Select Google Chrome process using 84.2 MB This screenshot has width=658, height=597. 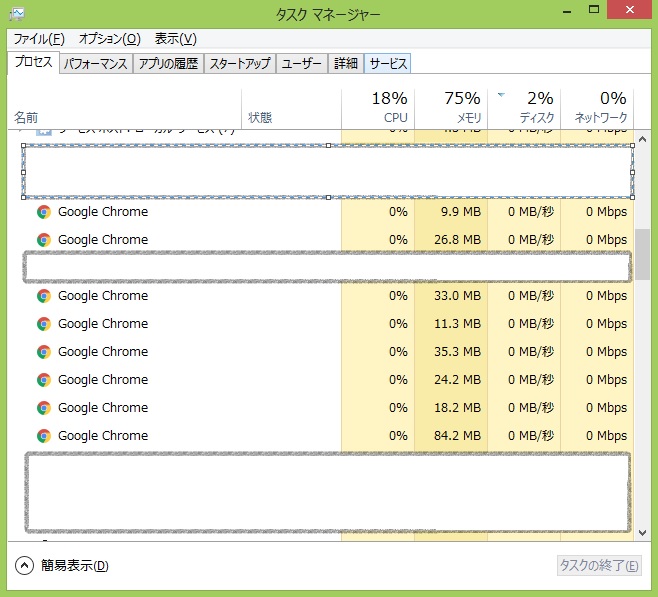[321, 436]
